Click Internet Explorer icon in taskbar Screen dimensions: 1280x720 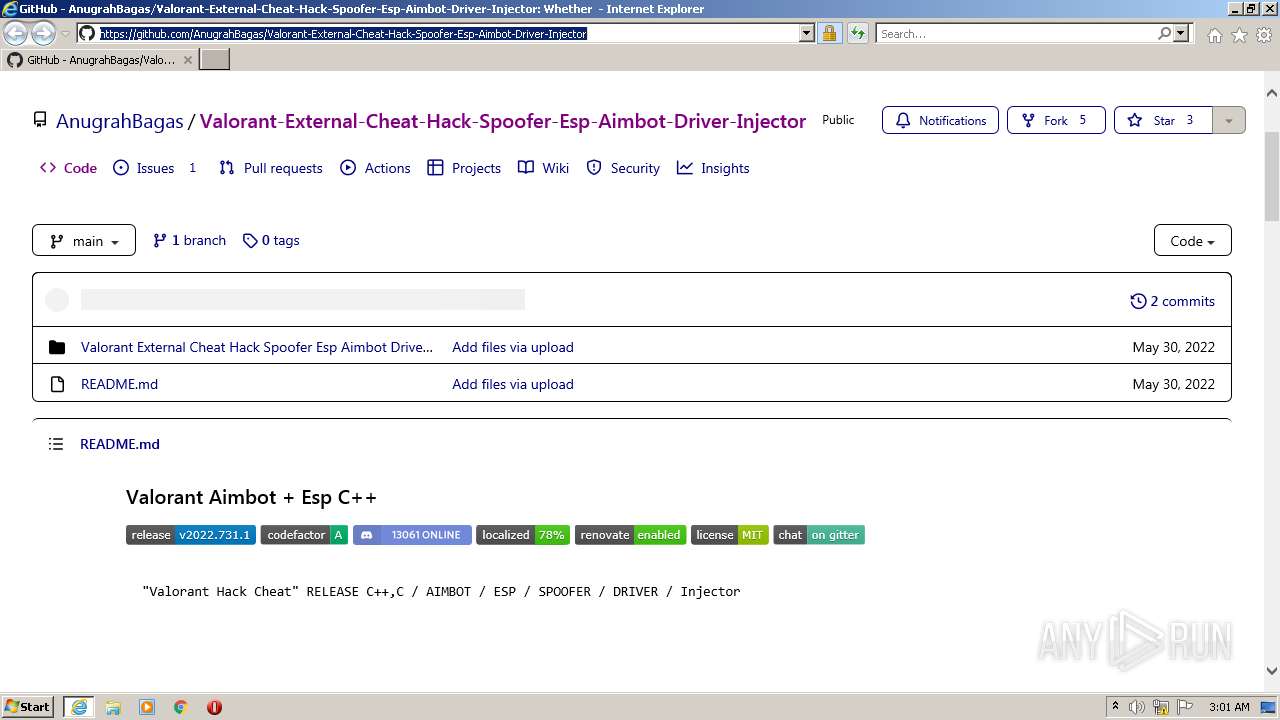79,707
